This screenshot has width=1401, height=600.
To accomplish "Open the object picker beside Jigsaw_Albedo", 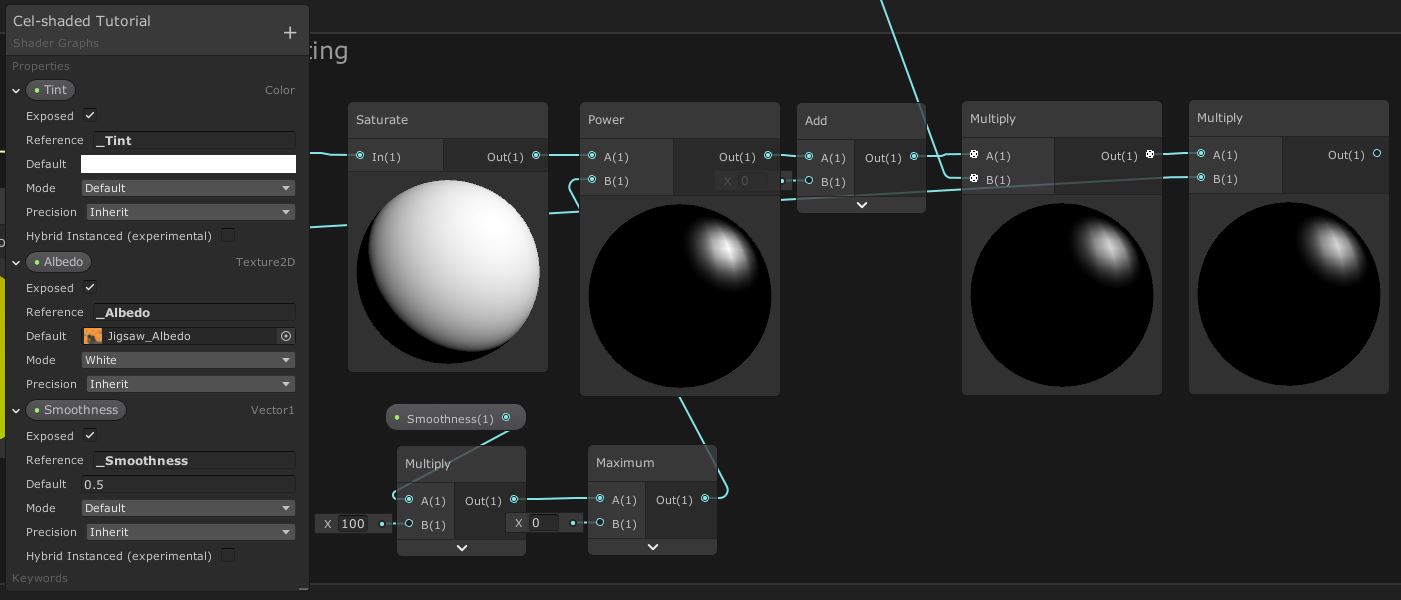I will 286,336.
